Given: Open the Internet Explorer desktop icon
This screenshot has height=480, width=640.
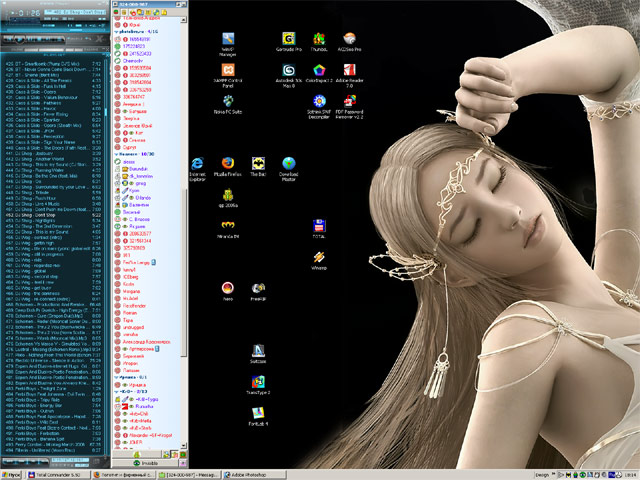Looking at the screenshot, I should coord(197,169).
